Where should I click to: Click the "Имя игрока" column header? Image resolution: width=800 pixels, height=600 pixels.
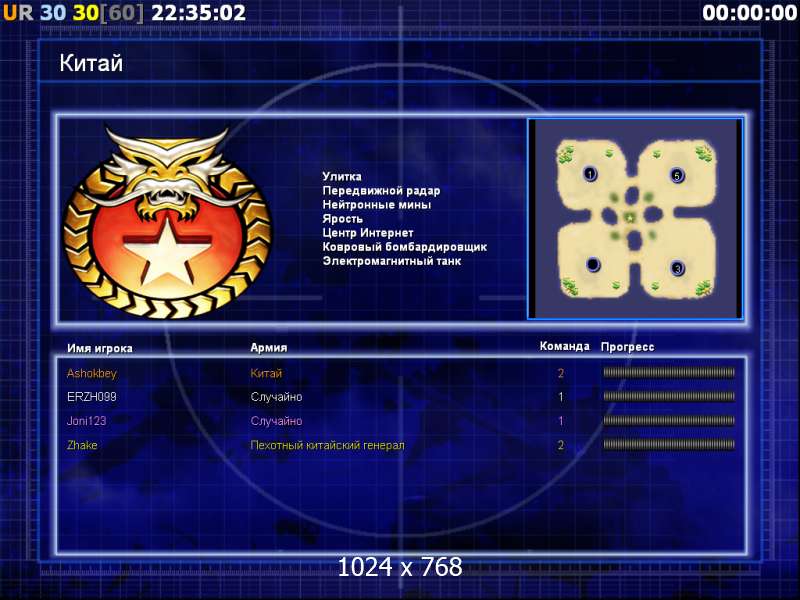[x=100, y=348]
